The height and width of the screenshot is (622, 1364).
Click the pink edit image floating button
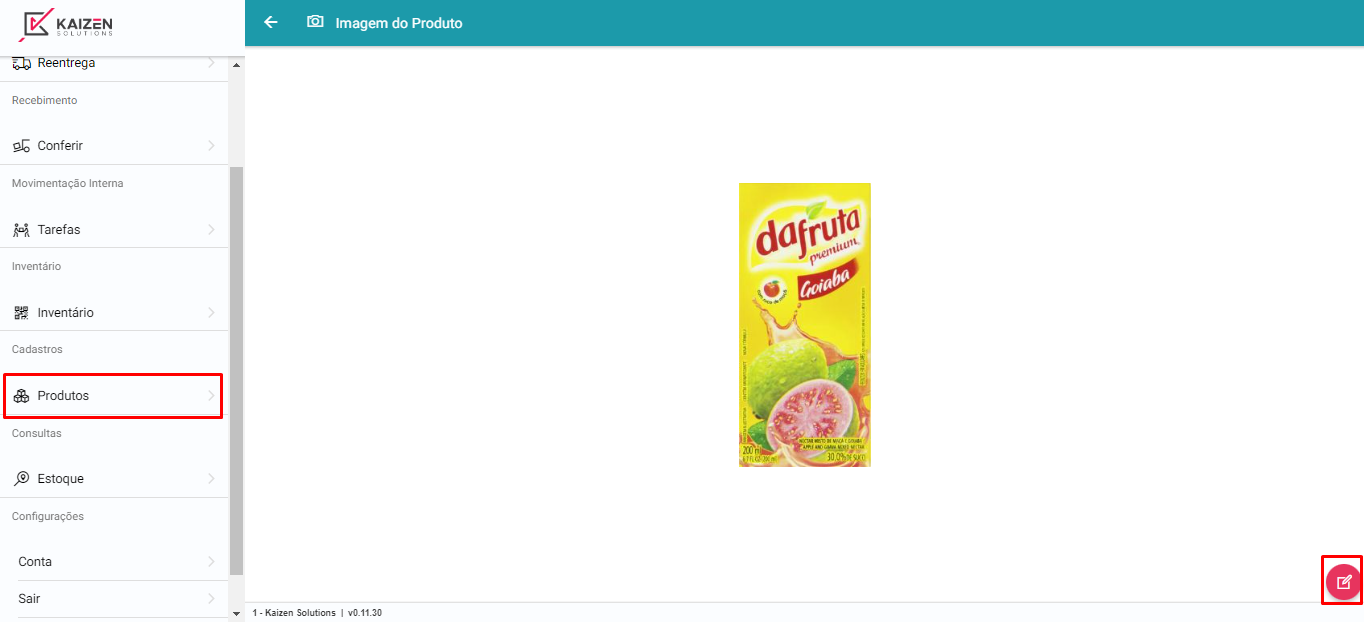pos(1343,581)
